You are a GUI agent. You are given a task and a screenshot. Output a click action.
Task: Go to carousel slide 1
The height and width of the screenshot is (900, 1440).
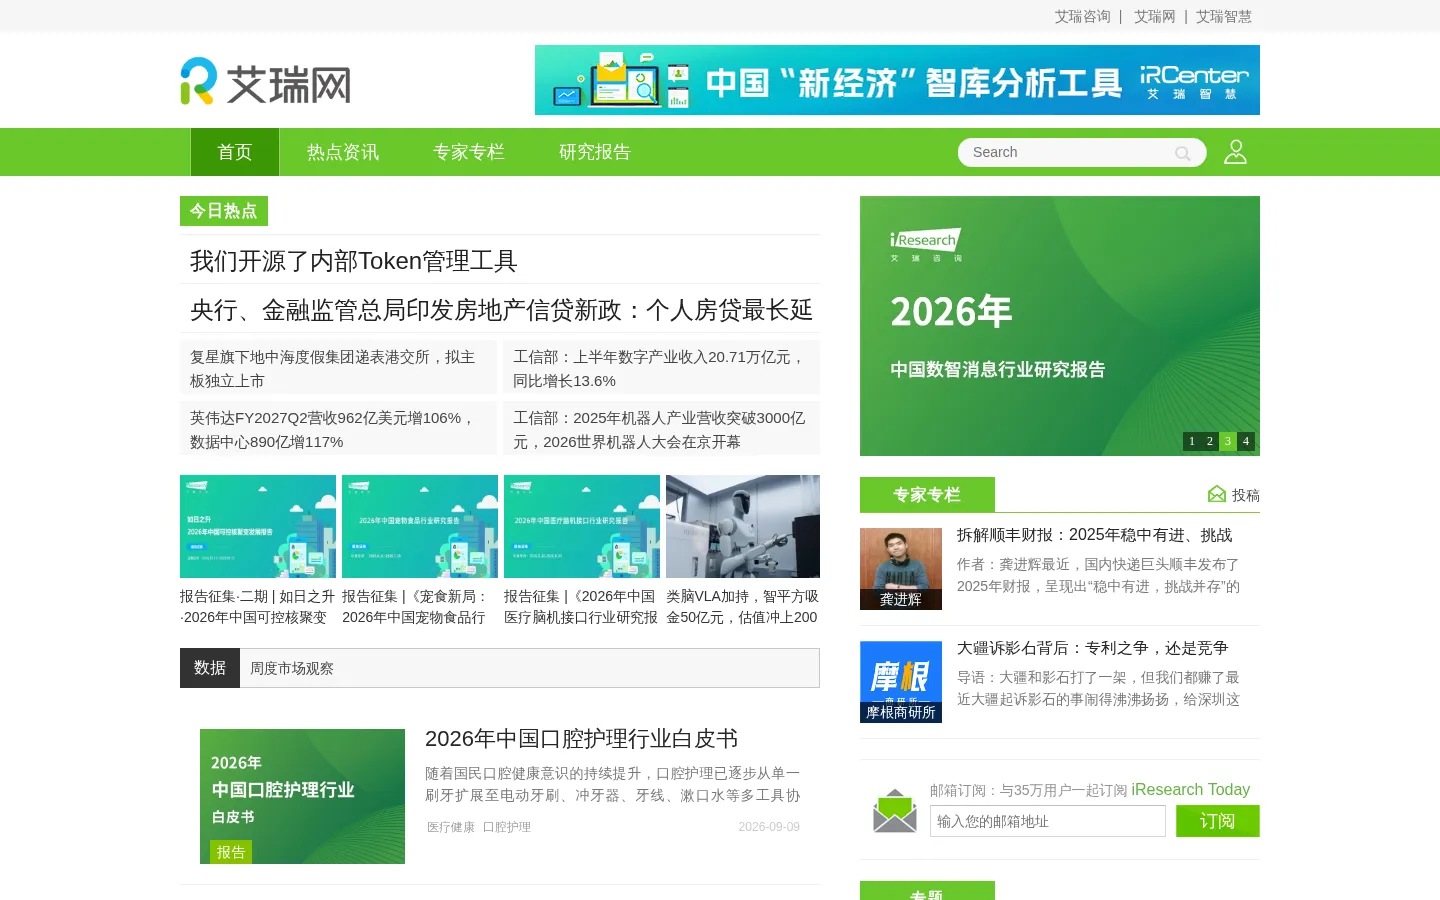(1192, 441)
